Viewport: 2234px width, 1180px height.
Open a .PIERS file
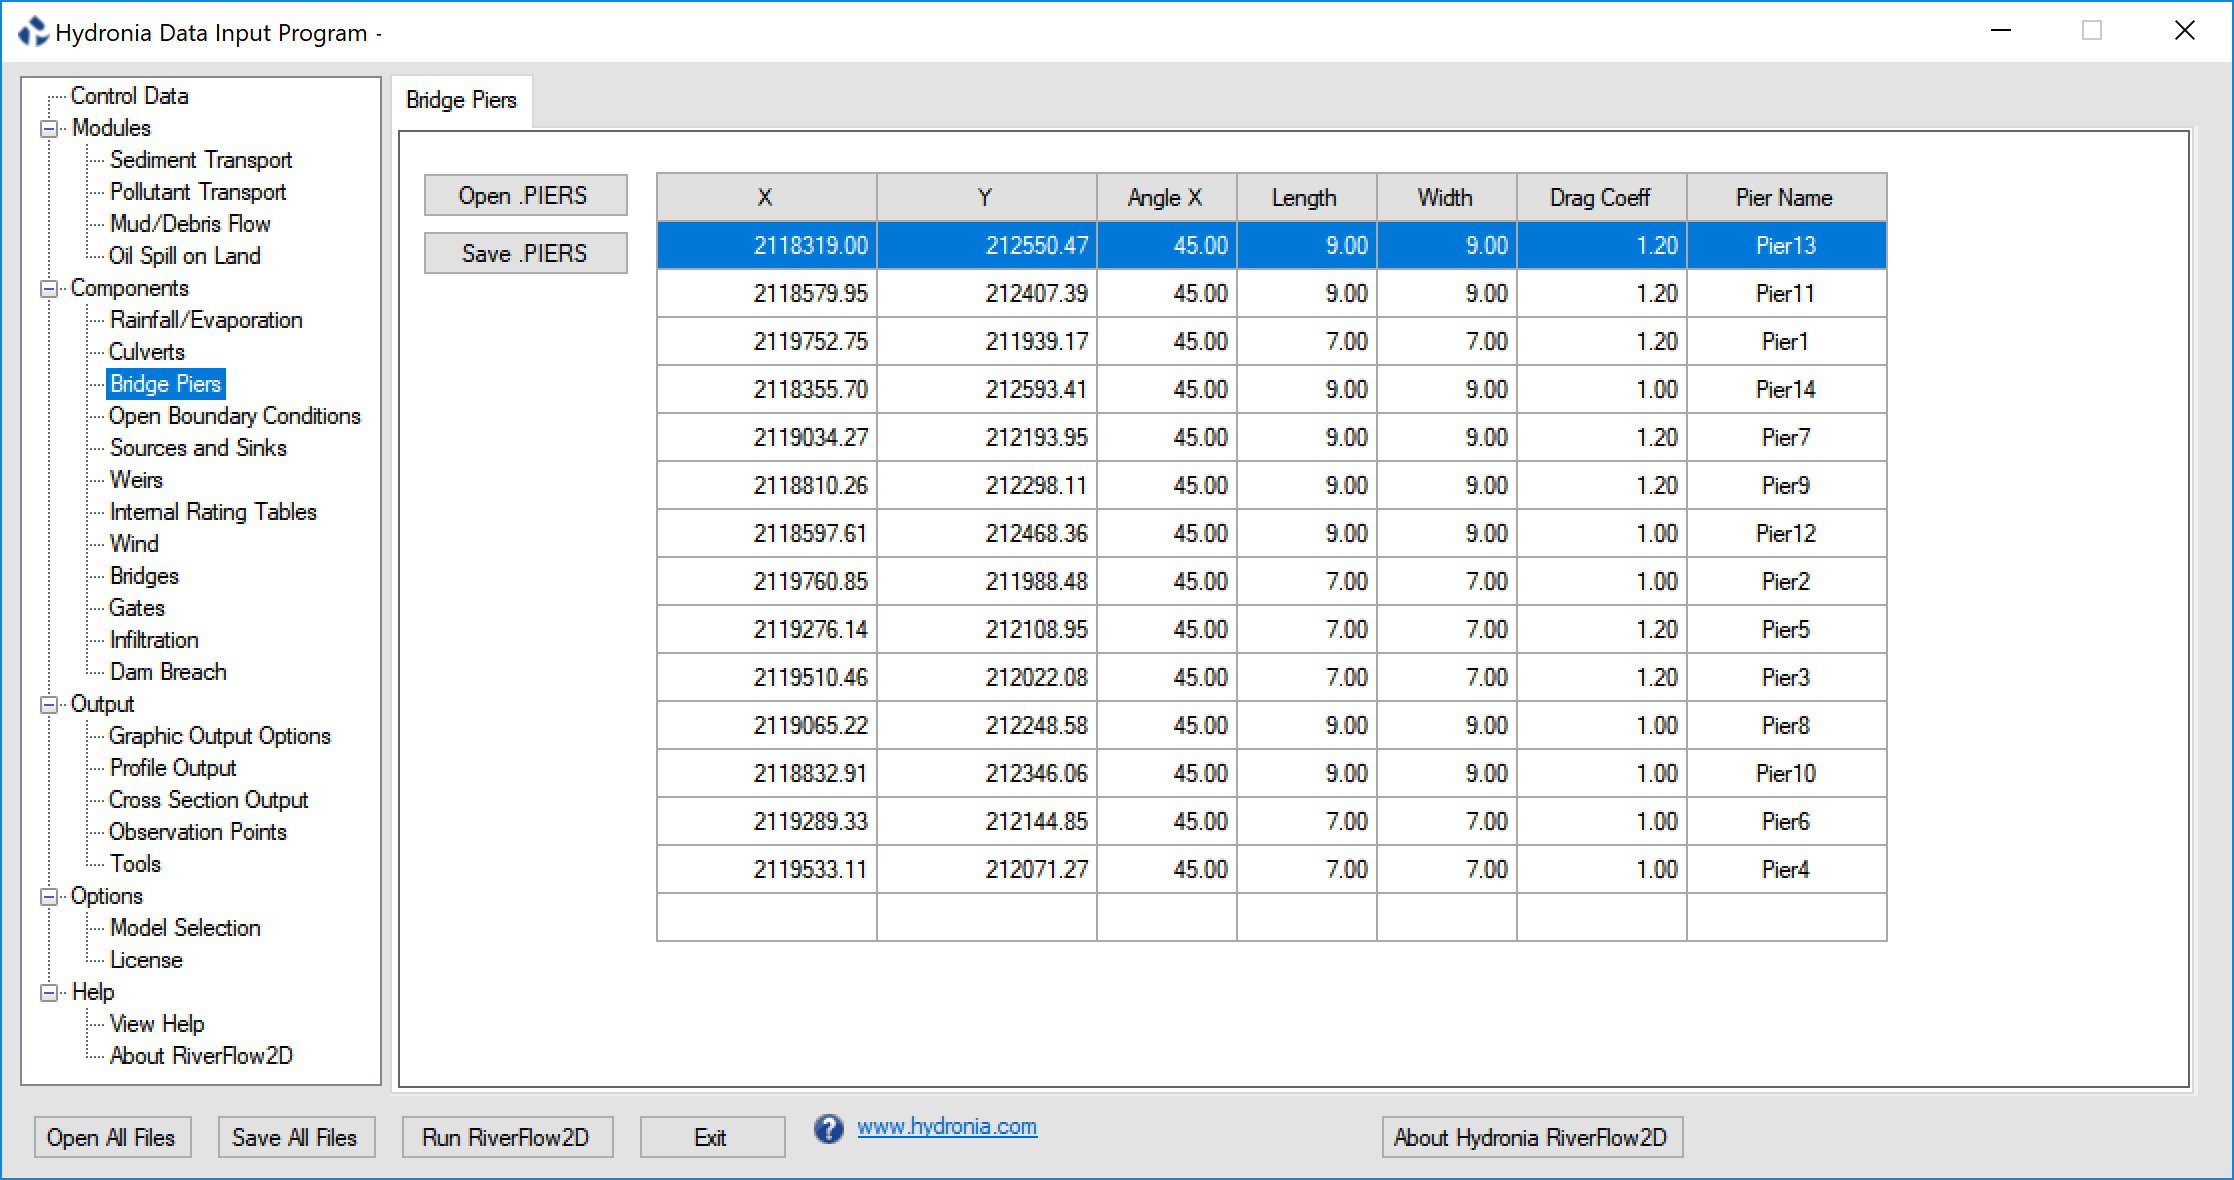pos(526,195)
